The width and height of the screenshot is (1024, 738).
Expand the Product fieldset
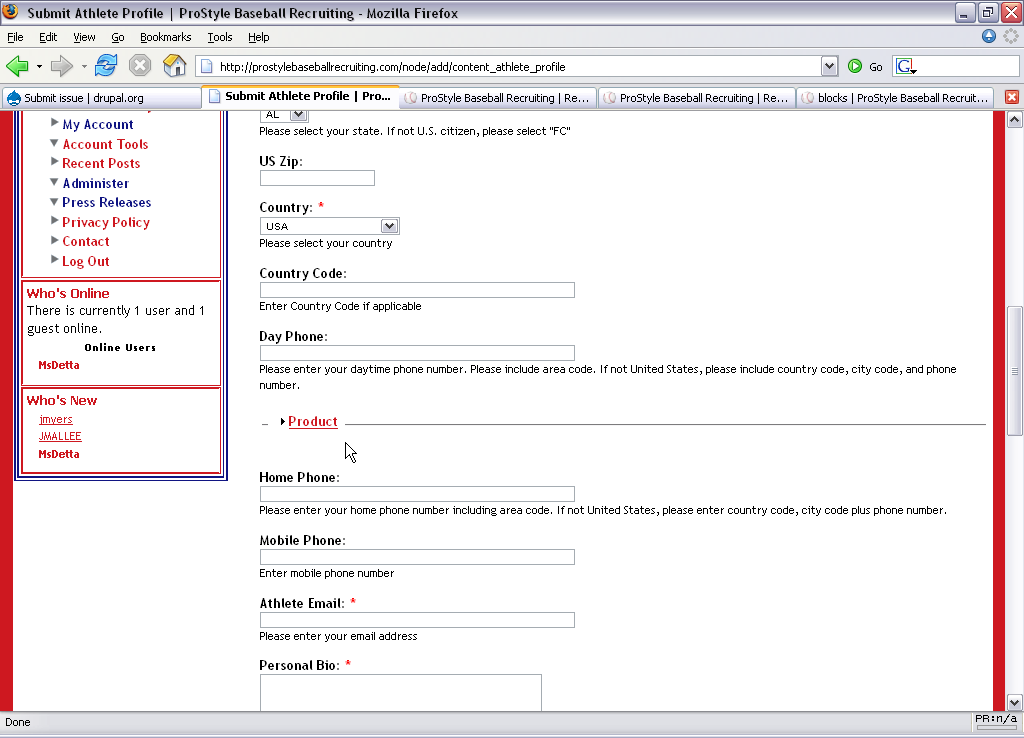coord(283,422)
